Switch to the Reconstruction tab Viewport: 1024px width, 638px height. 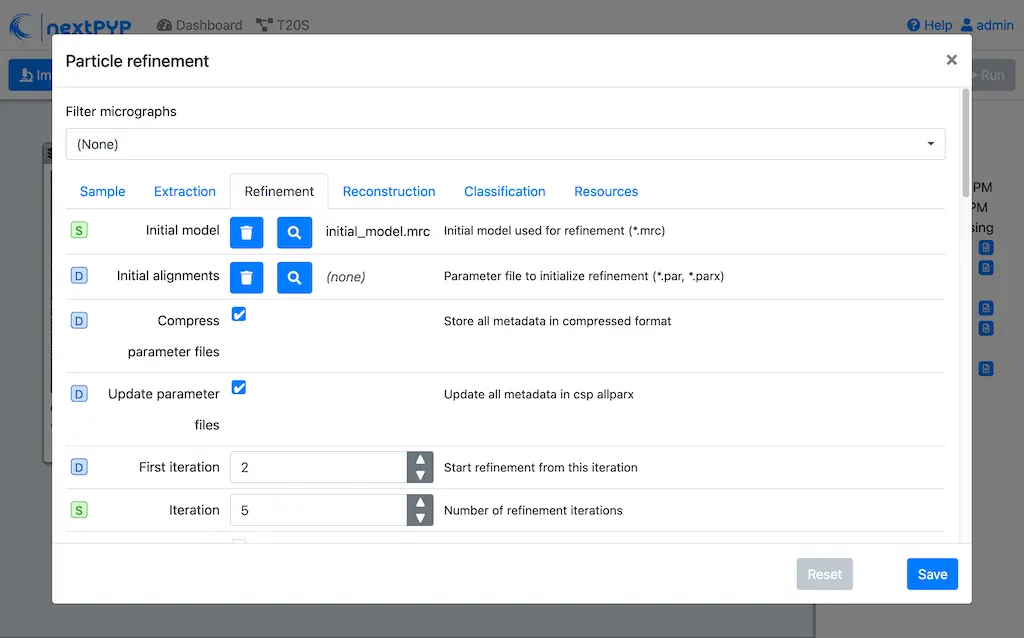(388, 191)
